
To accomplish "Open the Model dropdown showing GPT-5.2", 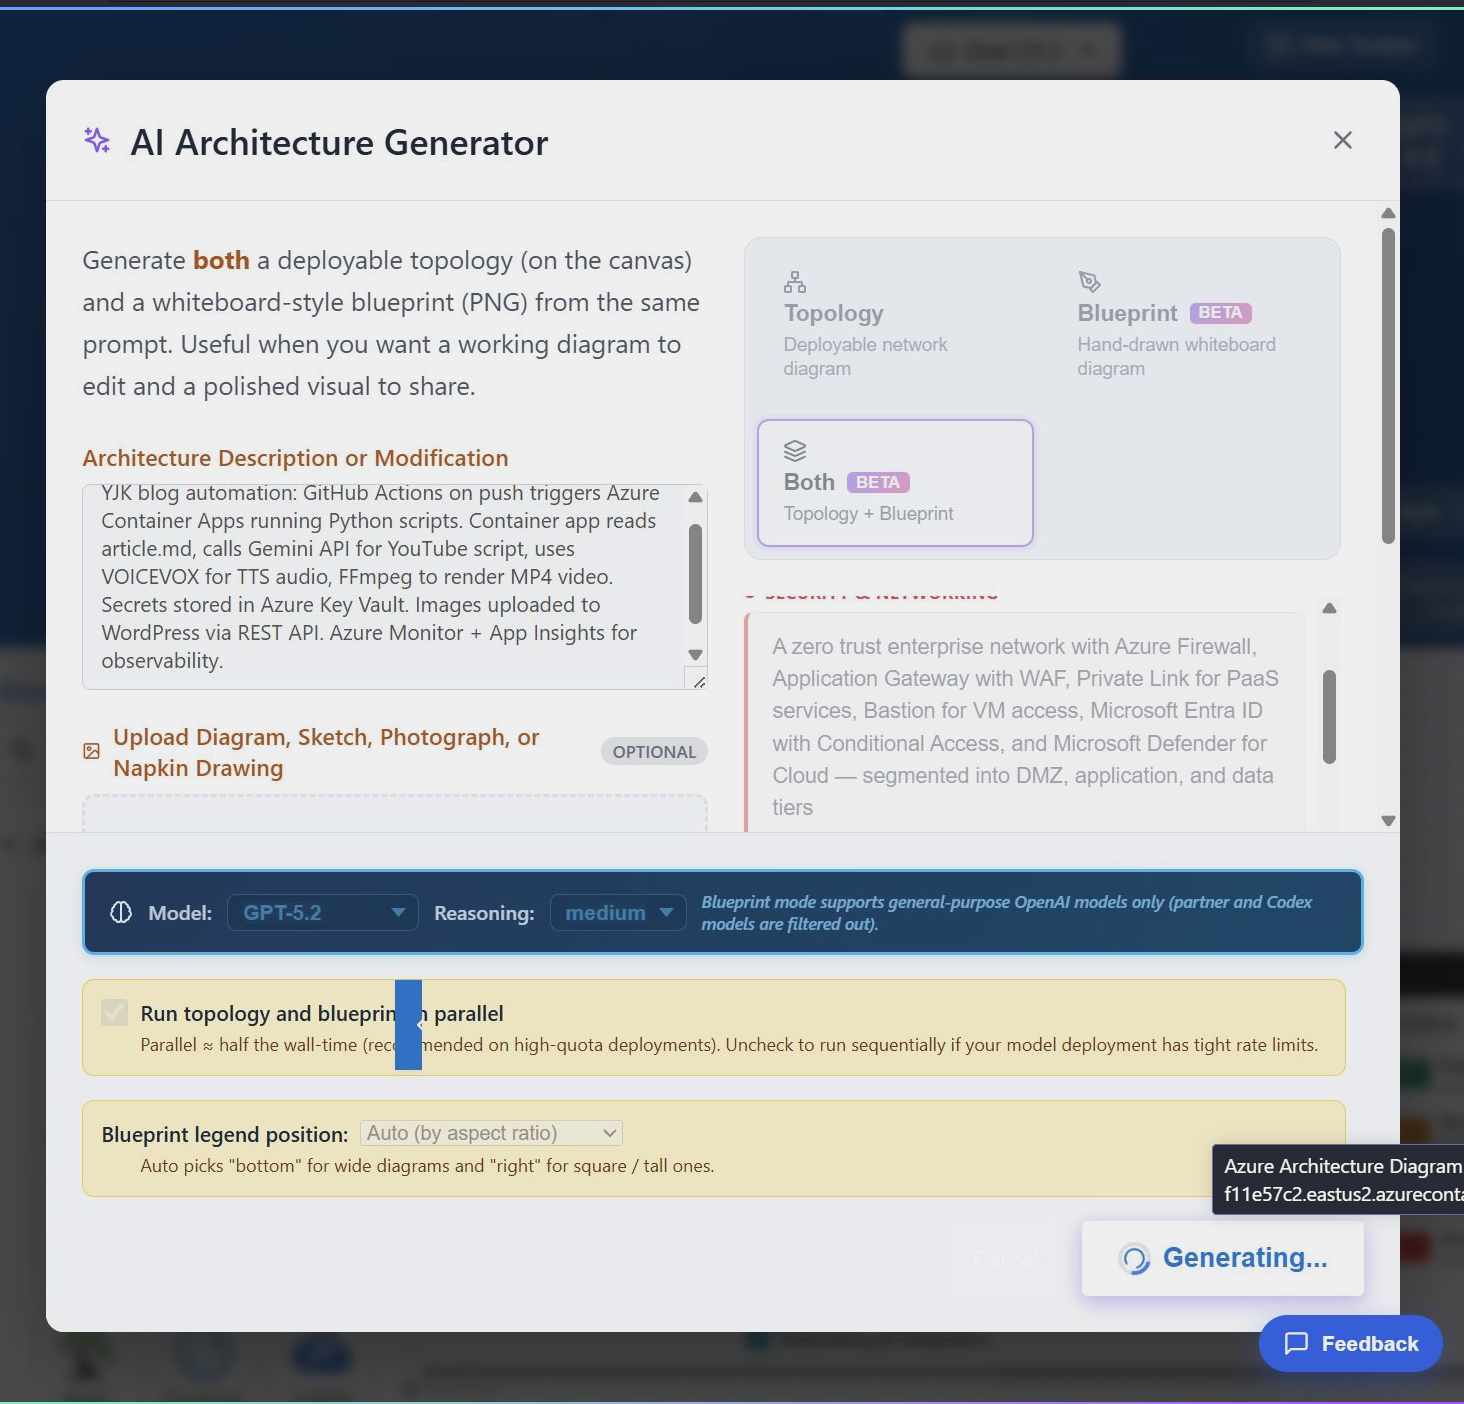I will pos(323,912).
